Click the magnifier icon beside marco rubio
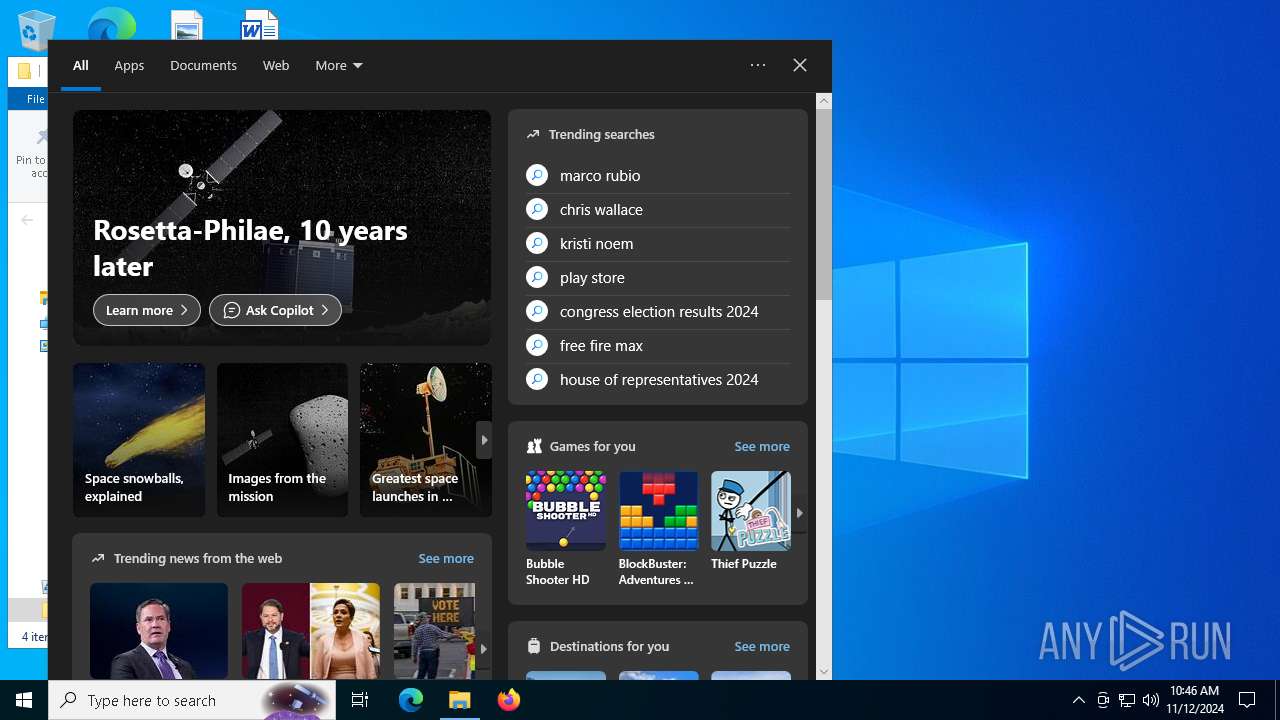Screen dimensions: 1280x720 click(537, 176)
